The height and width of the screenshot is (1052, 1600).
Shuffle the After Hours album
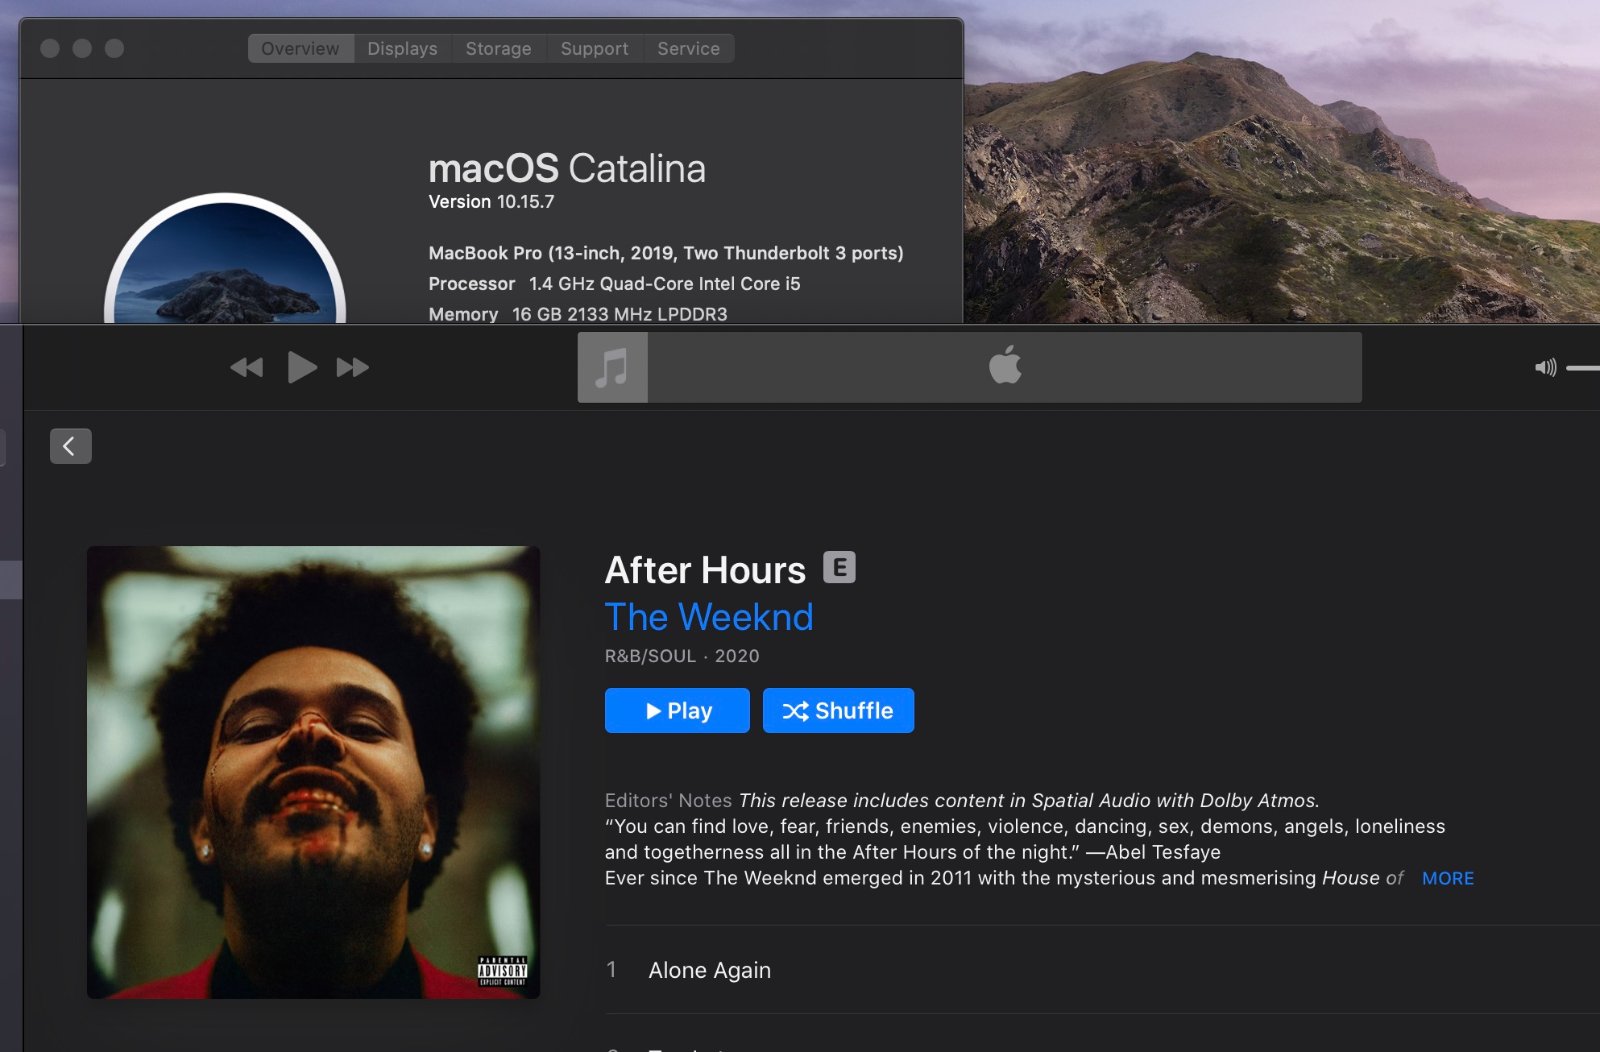838,711
